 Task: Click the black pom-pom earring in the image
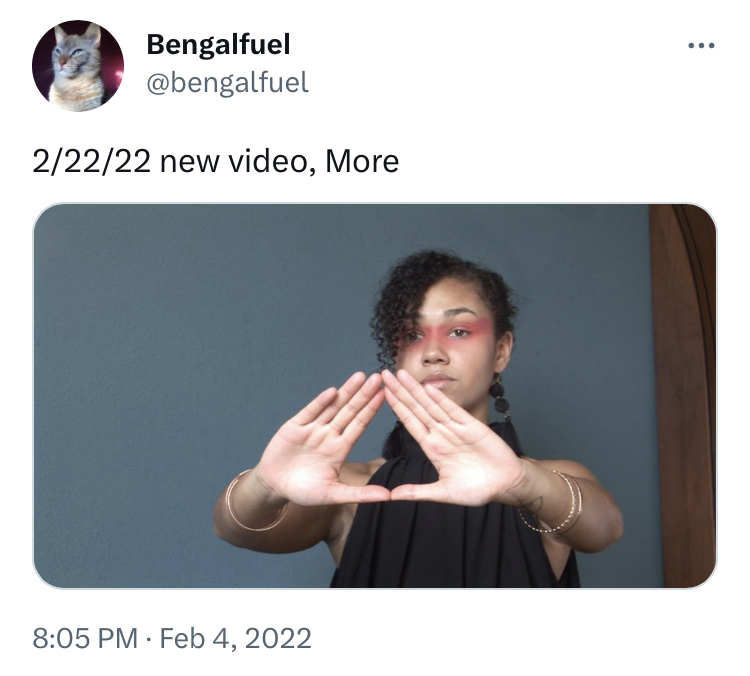499,398
